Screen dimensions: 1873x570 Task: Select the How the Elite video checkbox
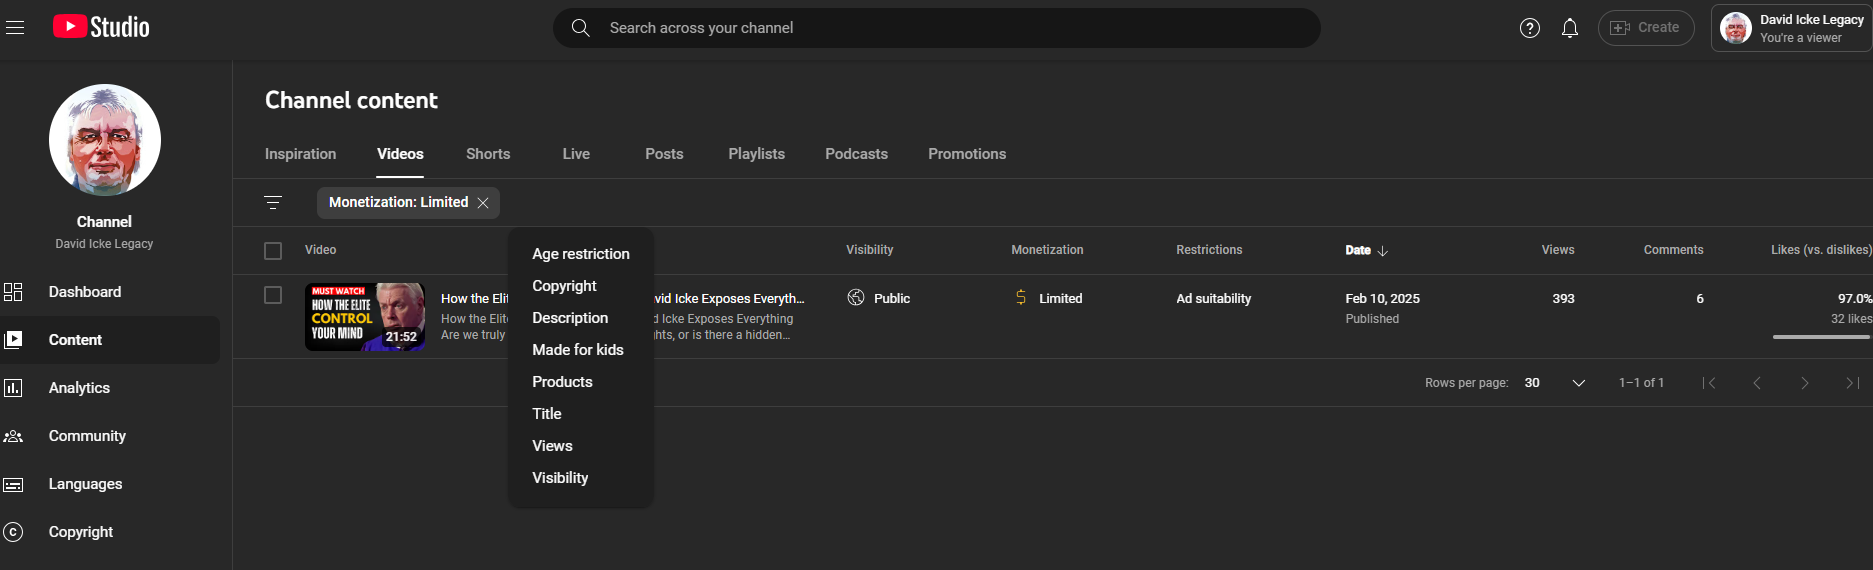tap(273, 295)
